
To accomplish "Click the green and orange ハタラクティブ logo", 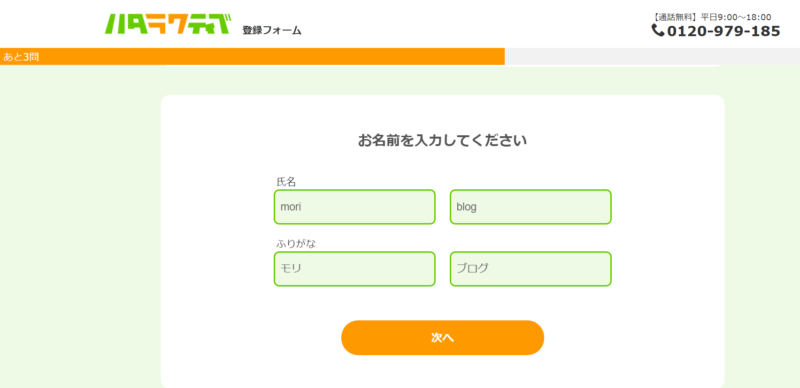I will [x=168, y=24].
